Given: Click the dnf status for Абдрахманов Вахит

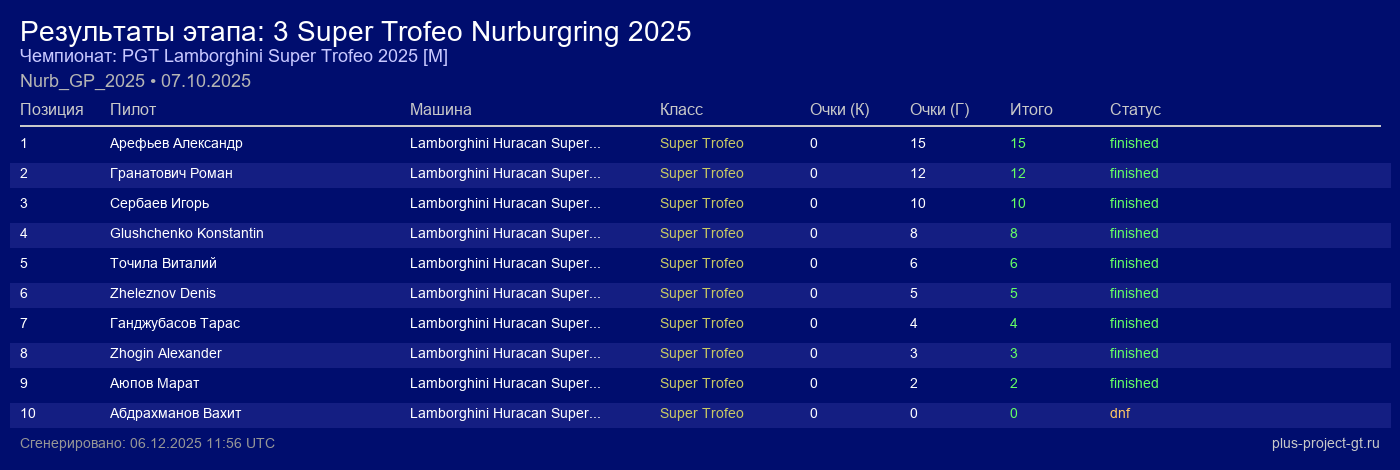Looking at the screenshot, I should pos(1120,413).
